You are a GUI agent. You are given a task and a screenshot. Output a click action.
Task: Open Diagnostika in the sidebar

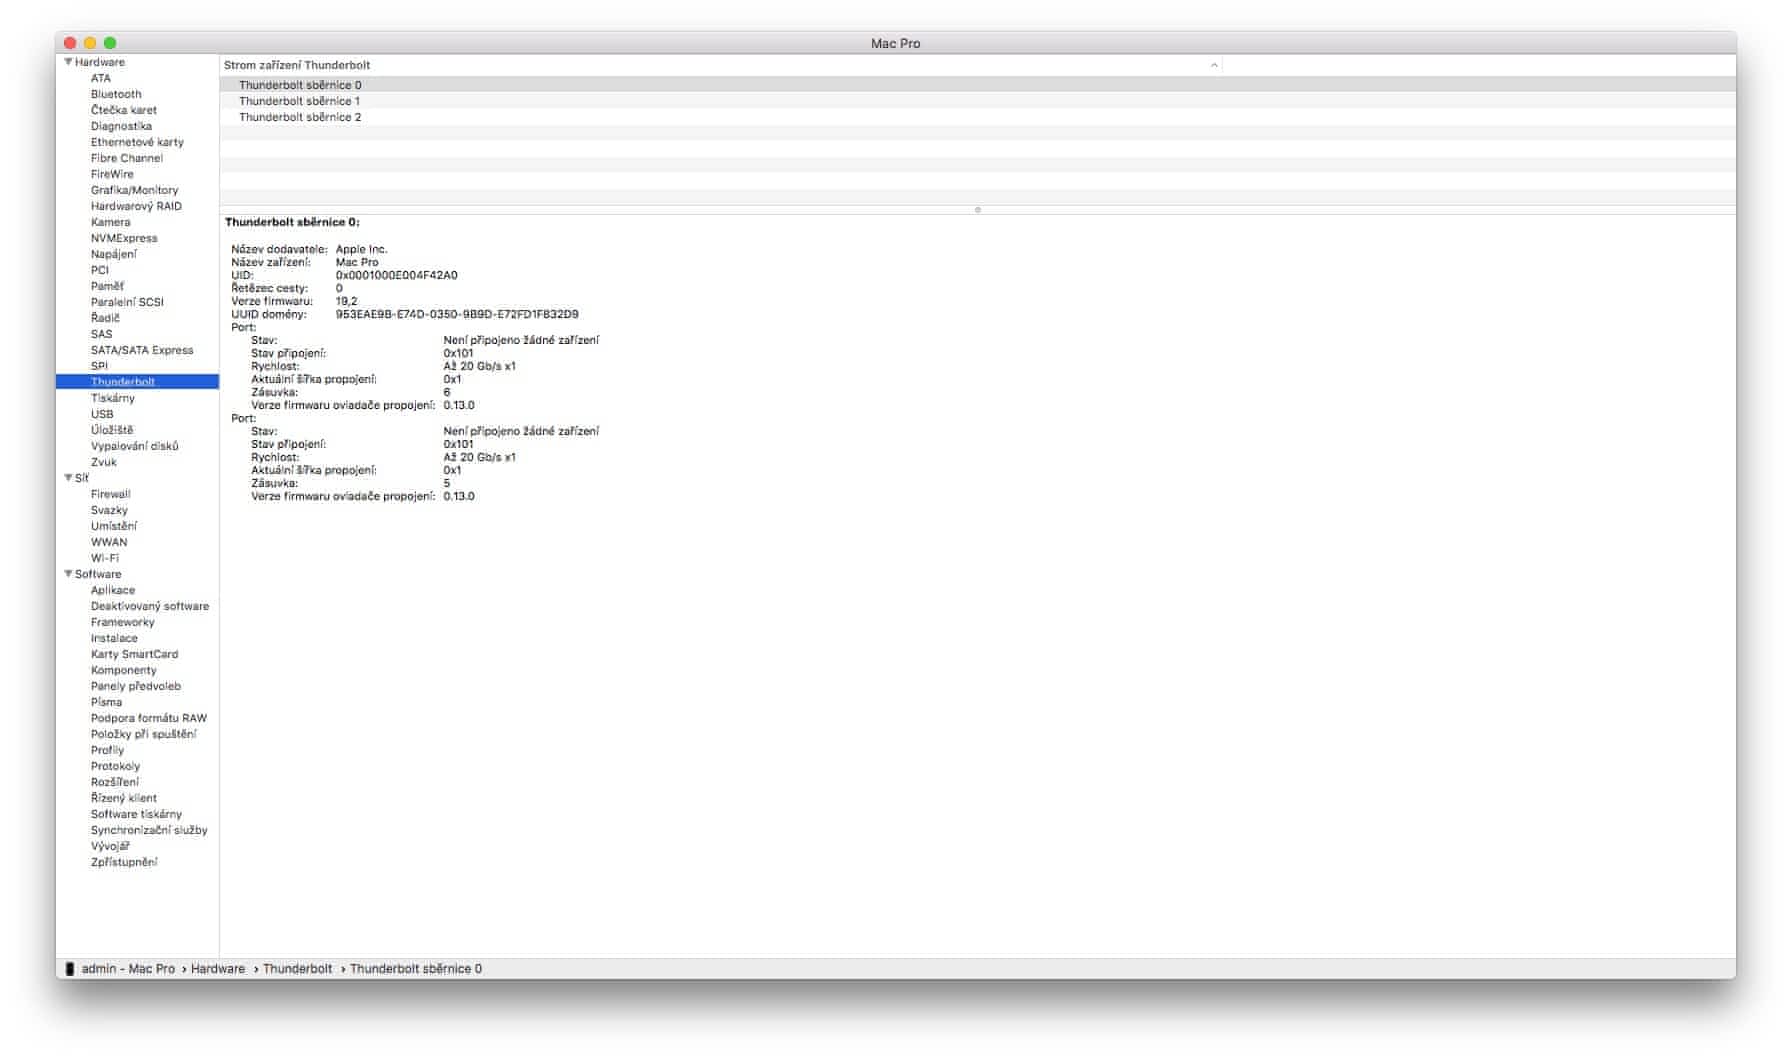pyautogui.click(x=121, y=126)
